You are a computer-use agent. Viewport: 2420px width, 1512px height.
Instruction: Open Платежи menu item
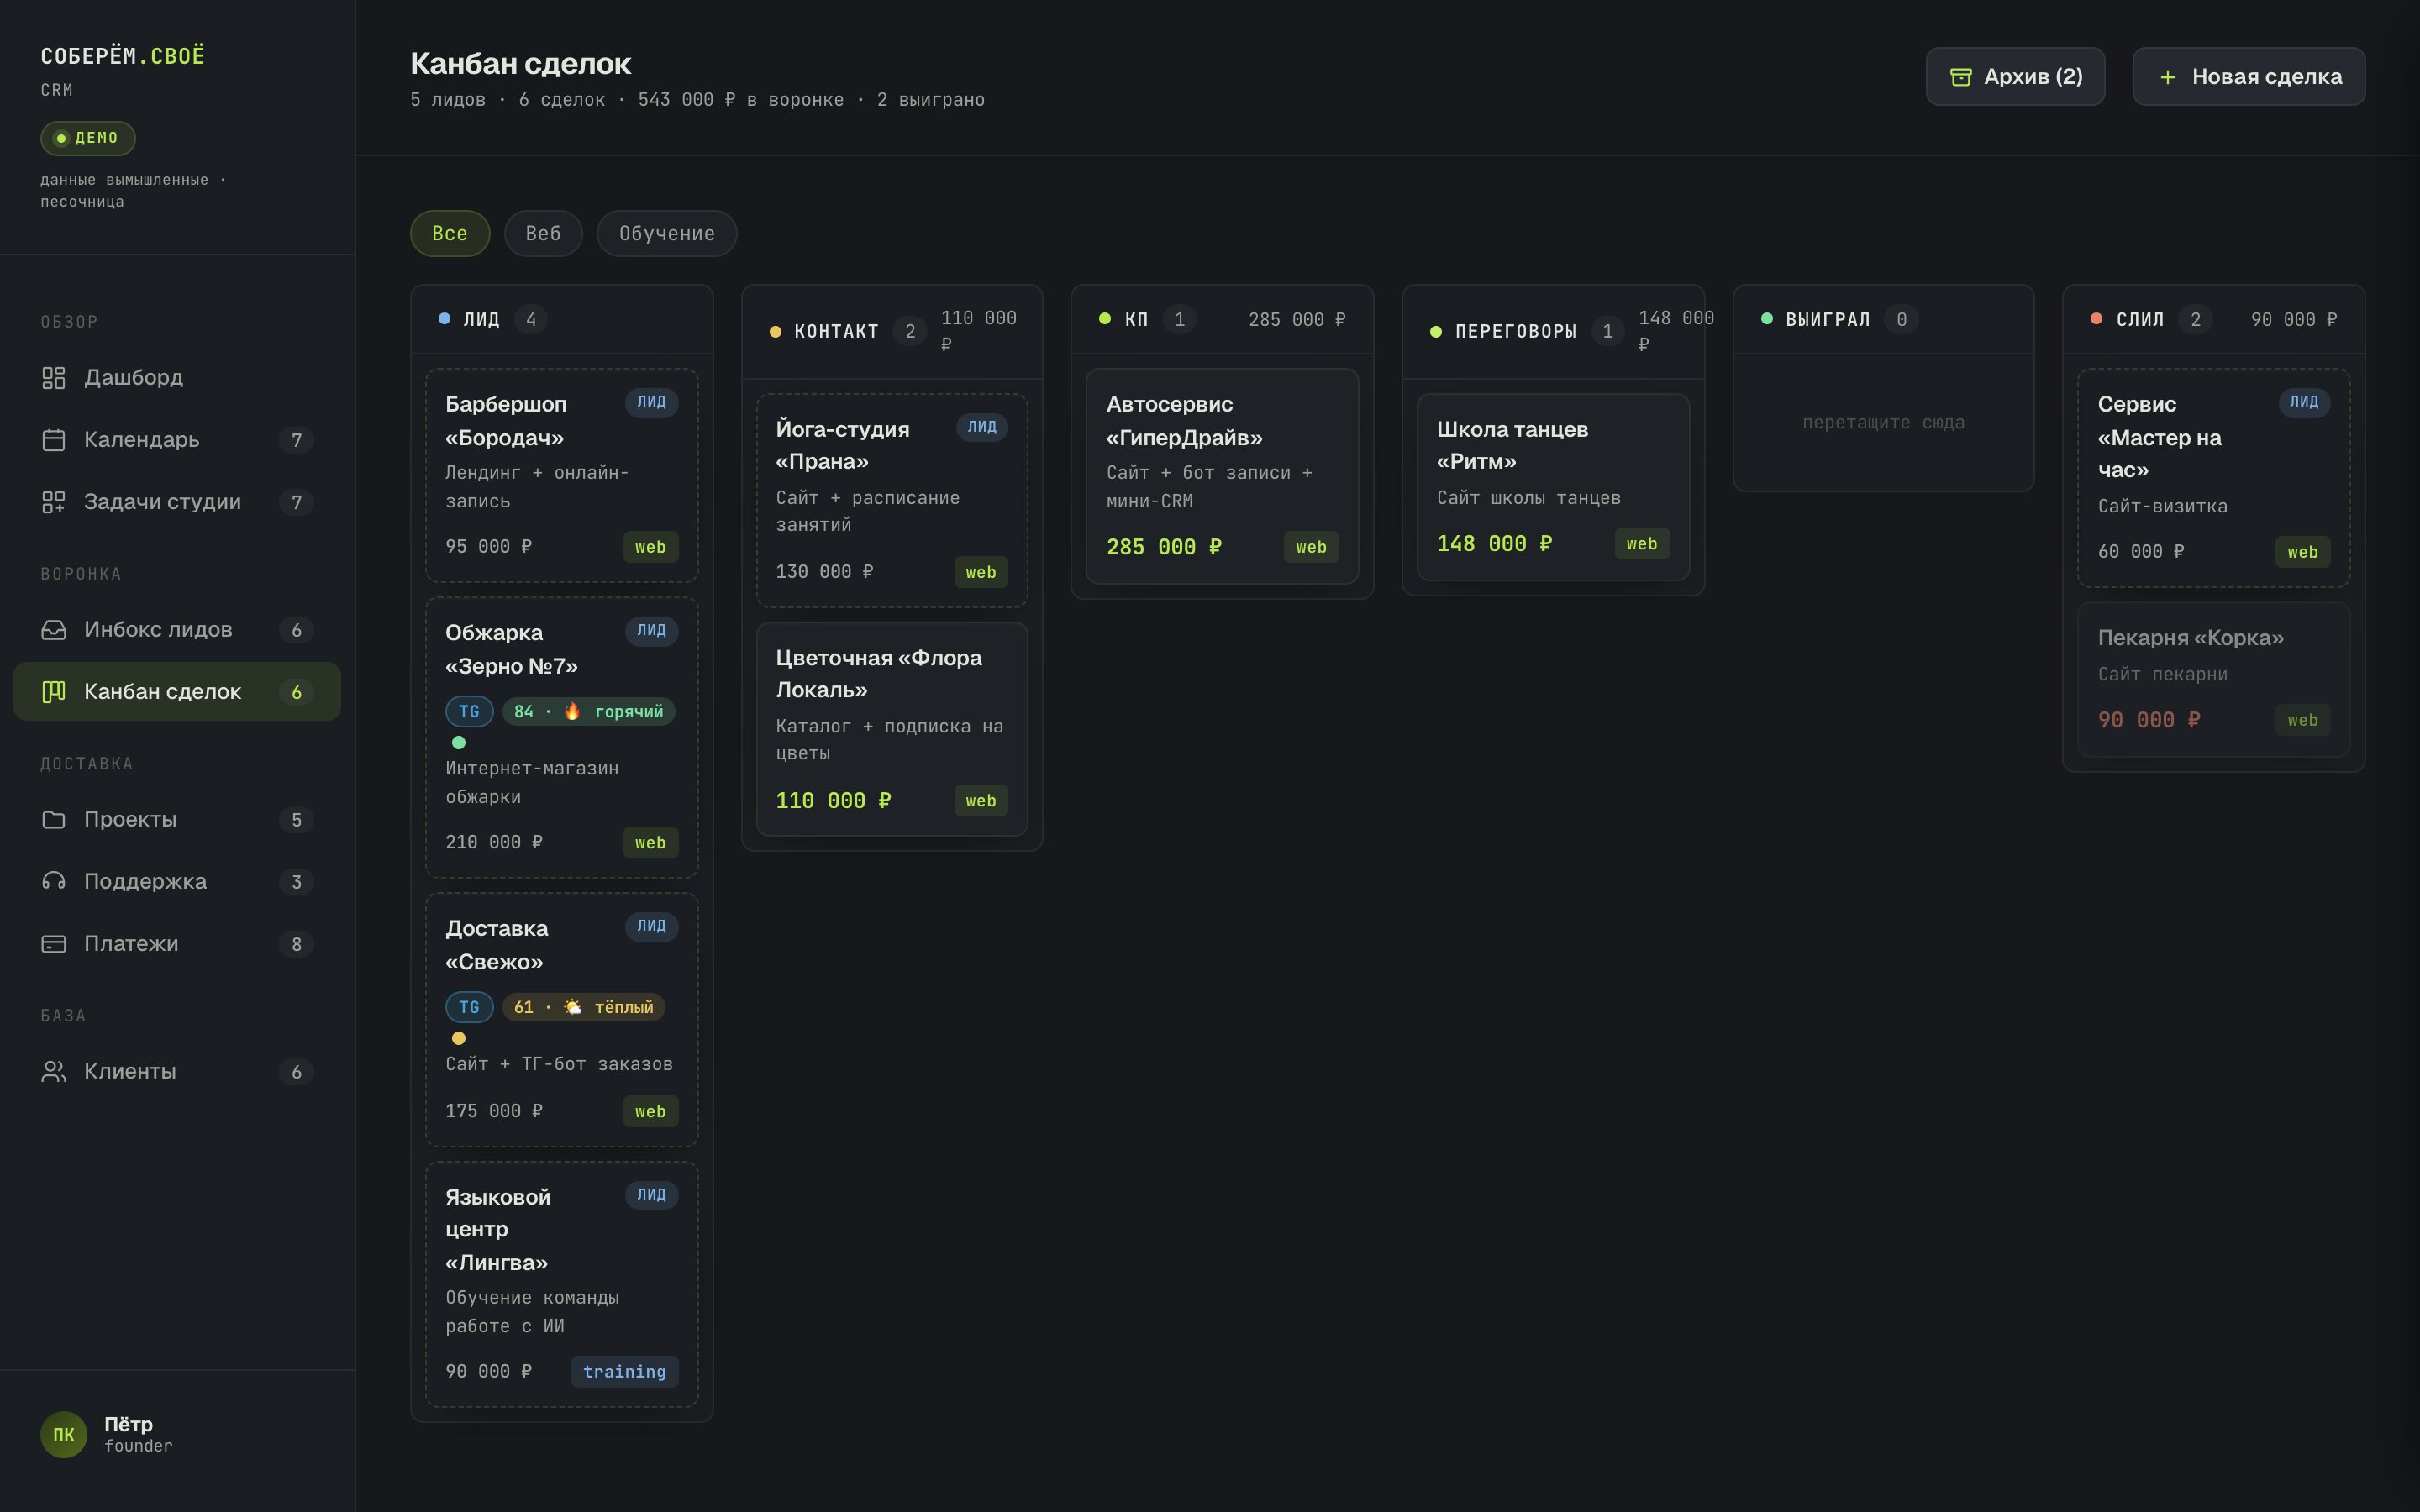click(x=177, y=944)
